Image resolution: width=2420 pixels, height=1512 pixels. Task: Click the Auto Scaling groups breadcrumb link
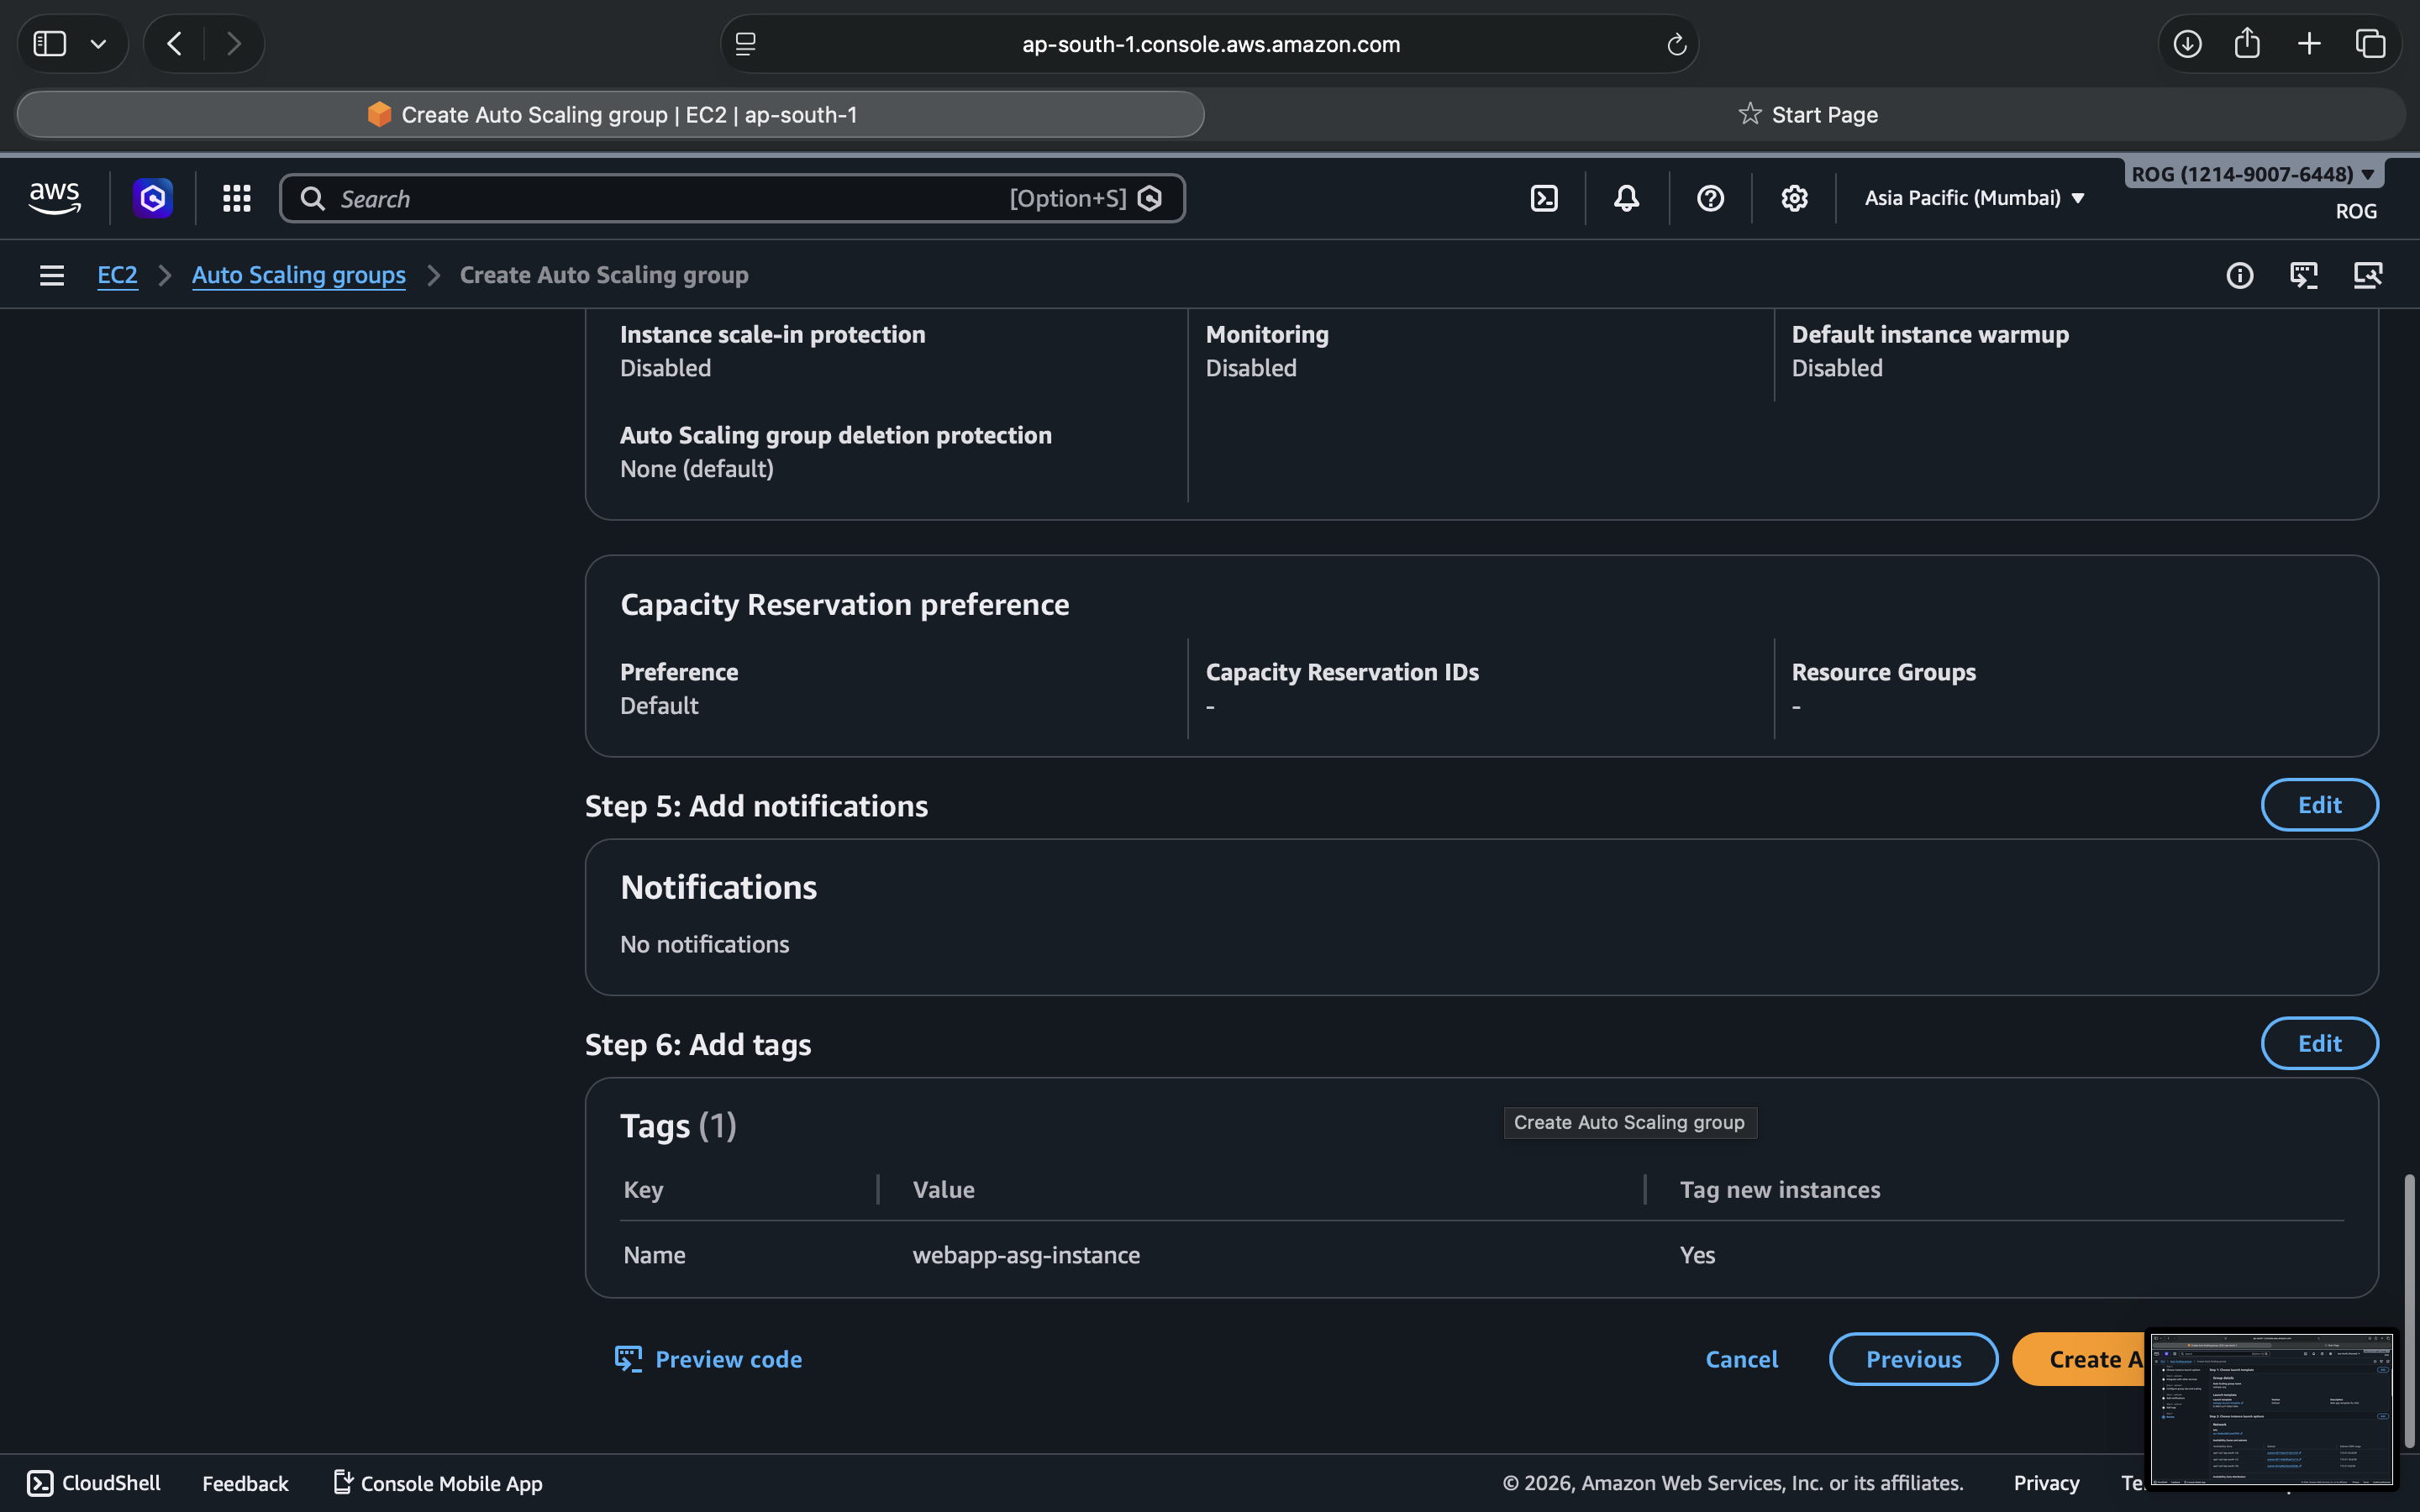coord(298,275)
